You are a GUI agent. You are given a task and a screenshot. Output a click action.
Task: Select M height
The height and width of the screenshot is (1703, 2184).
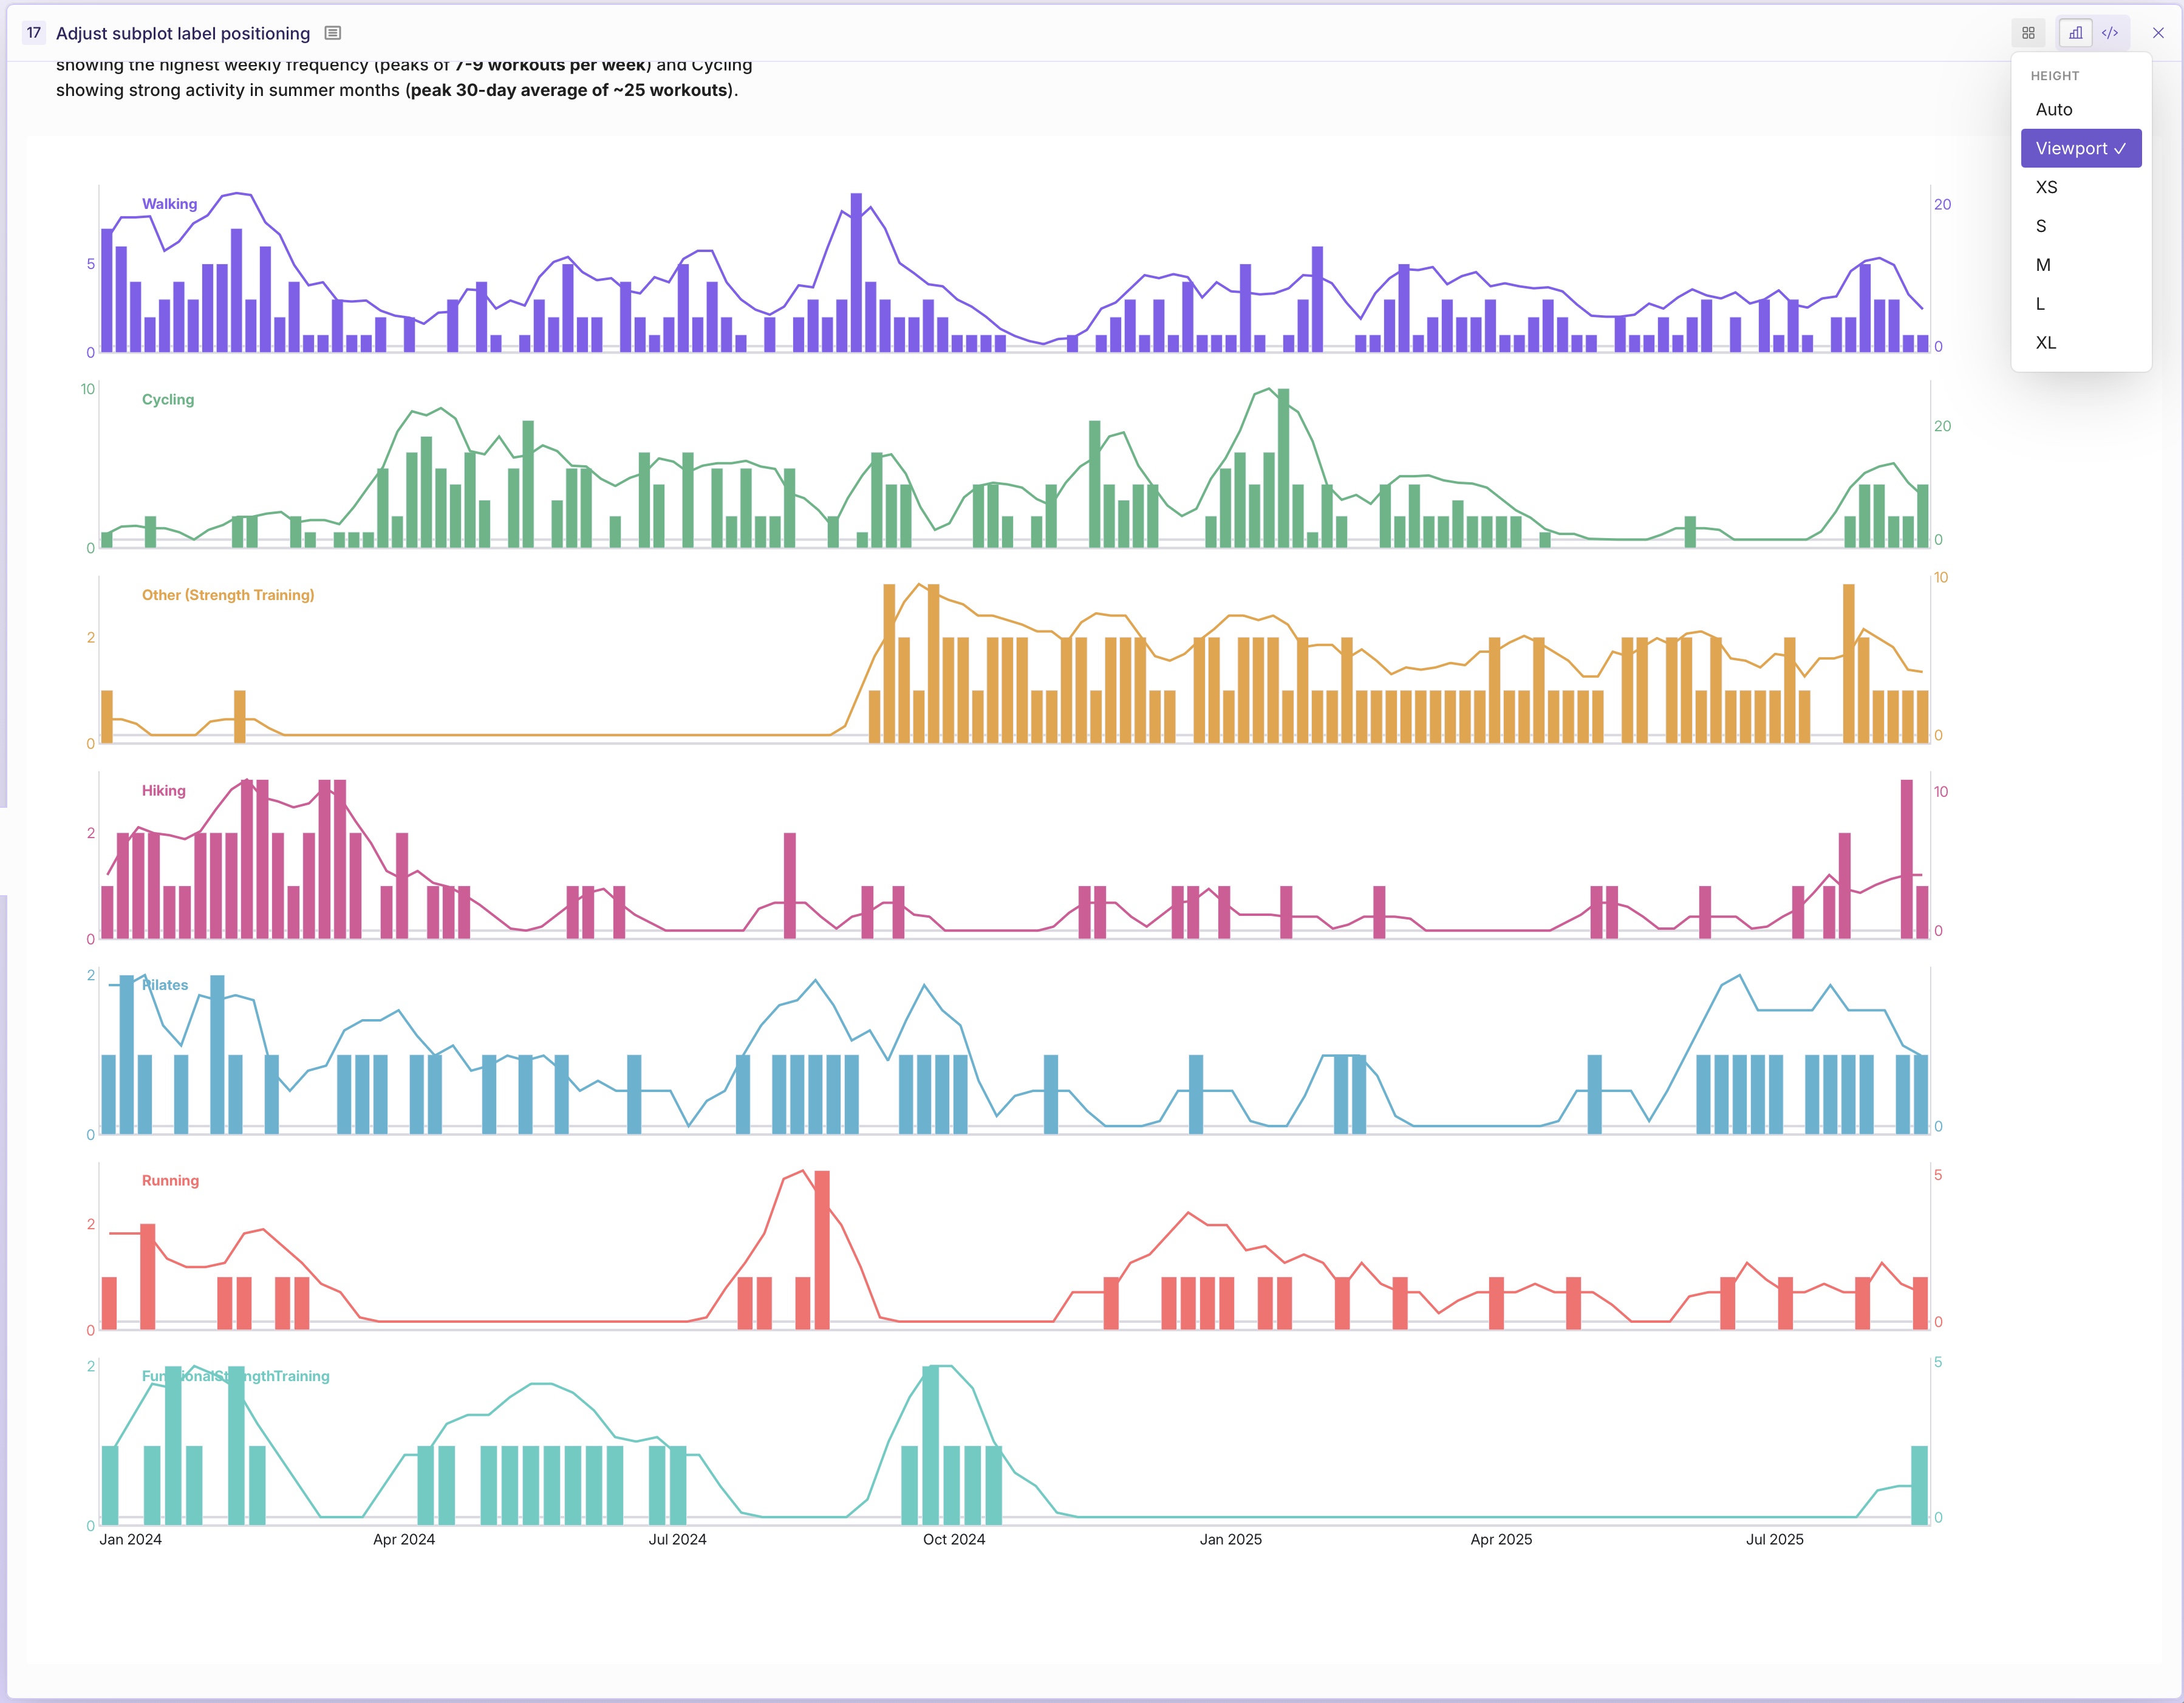click(x=2081, y=265)
